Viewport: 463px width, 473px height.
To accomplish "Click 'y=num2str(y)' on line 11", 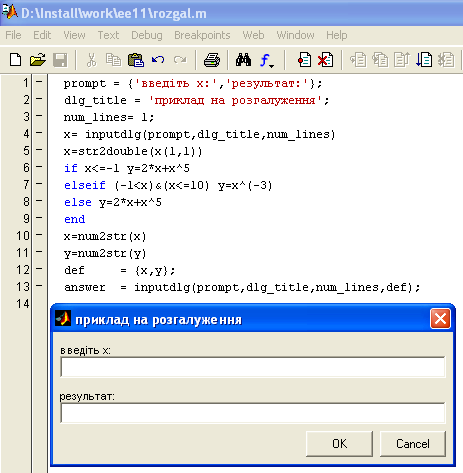I will point(105,254).
